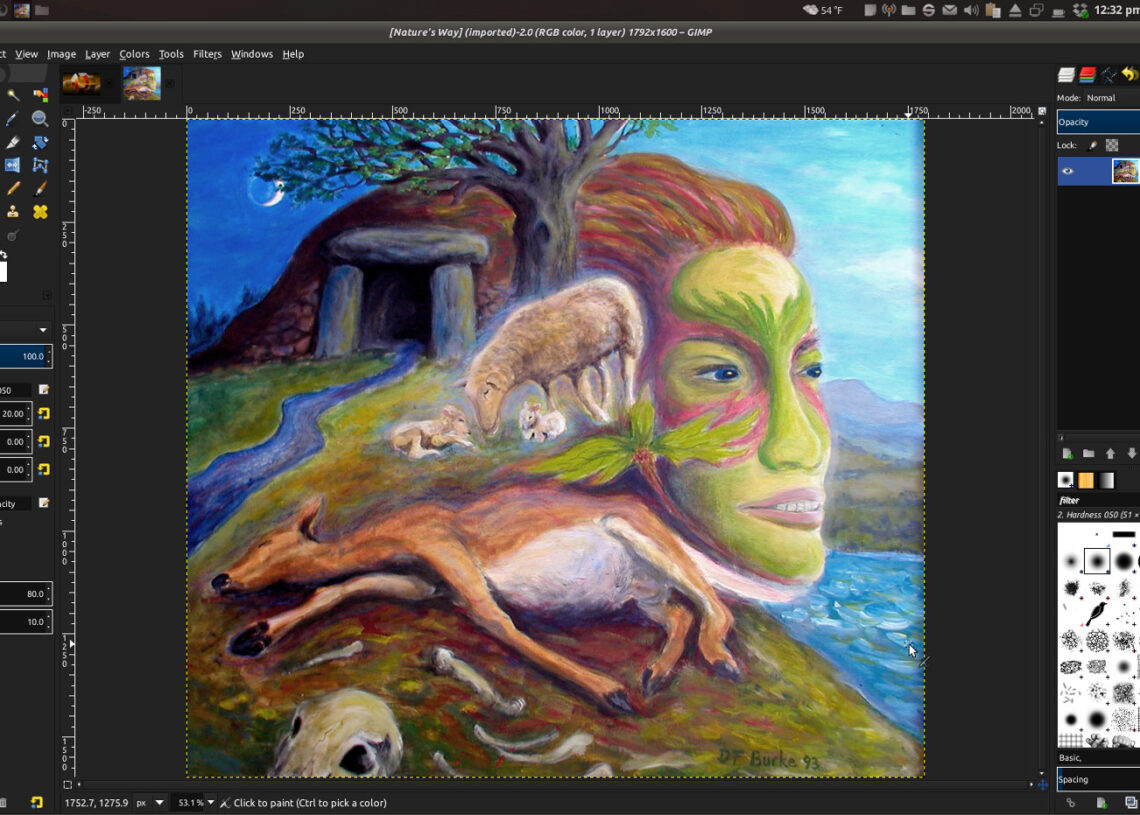The height and width of the screenshot is (815, 1140).
Task: Select the Paintbrush tool
Action: tap(40, 188)
